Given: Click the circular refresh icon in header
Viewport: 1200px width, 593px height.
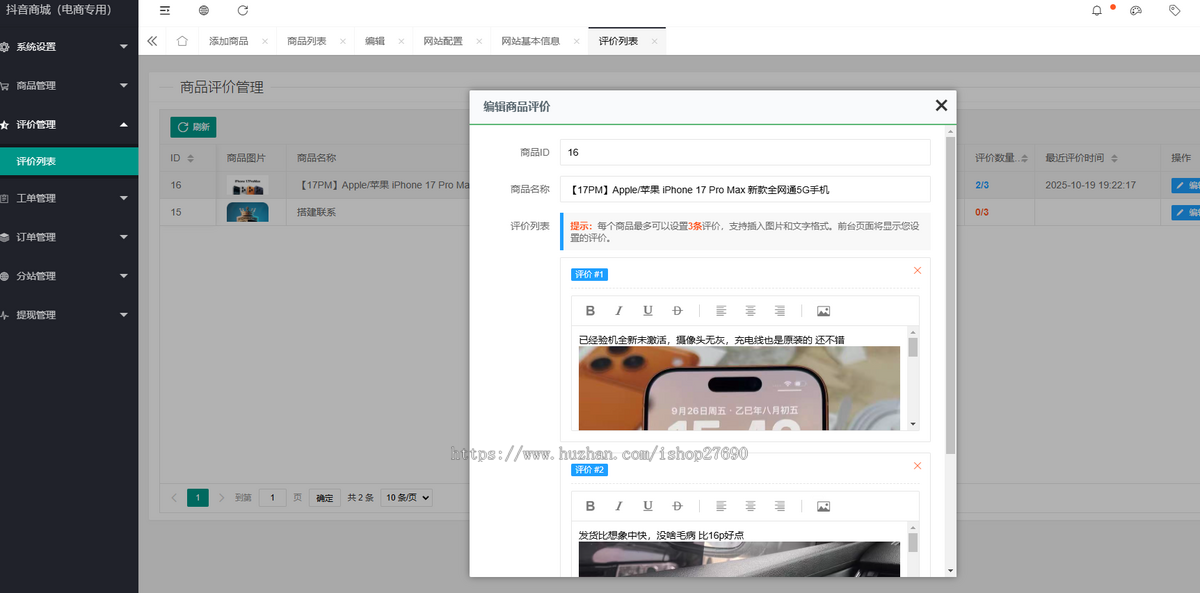Looking at the screenshot, I should [243, 10].
